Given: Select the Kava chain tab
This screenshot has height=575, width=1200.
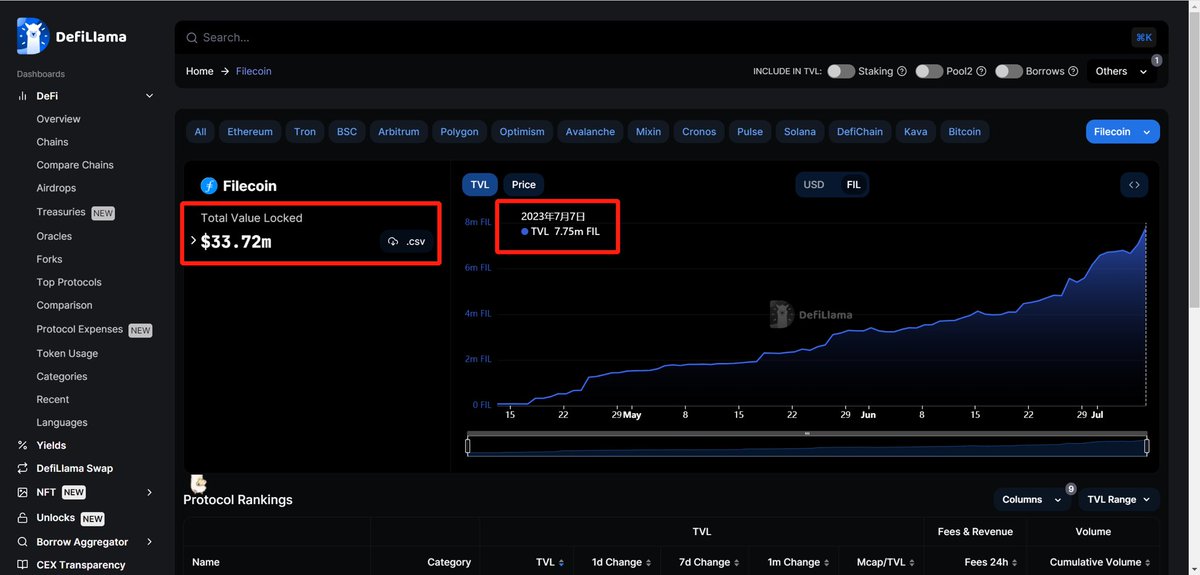Looking at the screenshot, I should (x=915, y=132).
